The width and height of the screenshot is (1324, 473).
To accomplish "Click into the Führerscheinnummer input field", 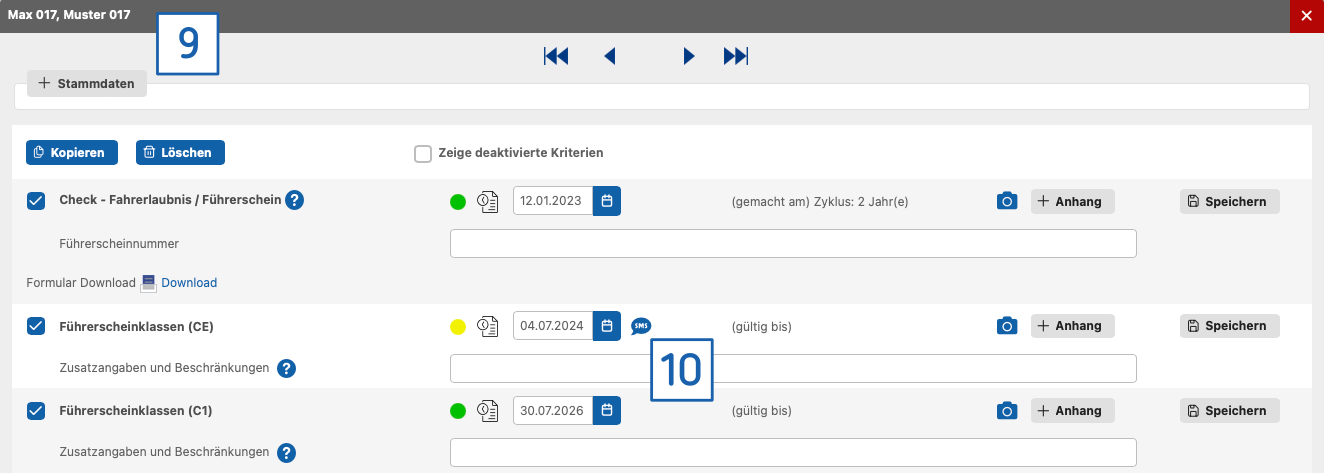I will click(x=793, y=243).
